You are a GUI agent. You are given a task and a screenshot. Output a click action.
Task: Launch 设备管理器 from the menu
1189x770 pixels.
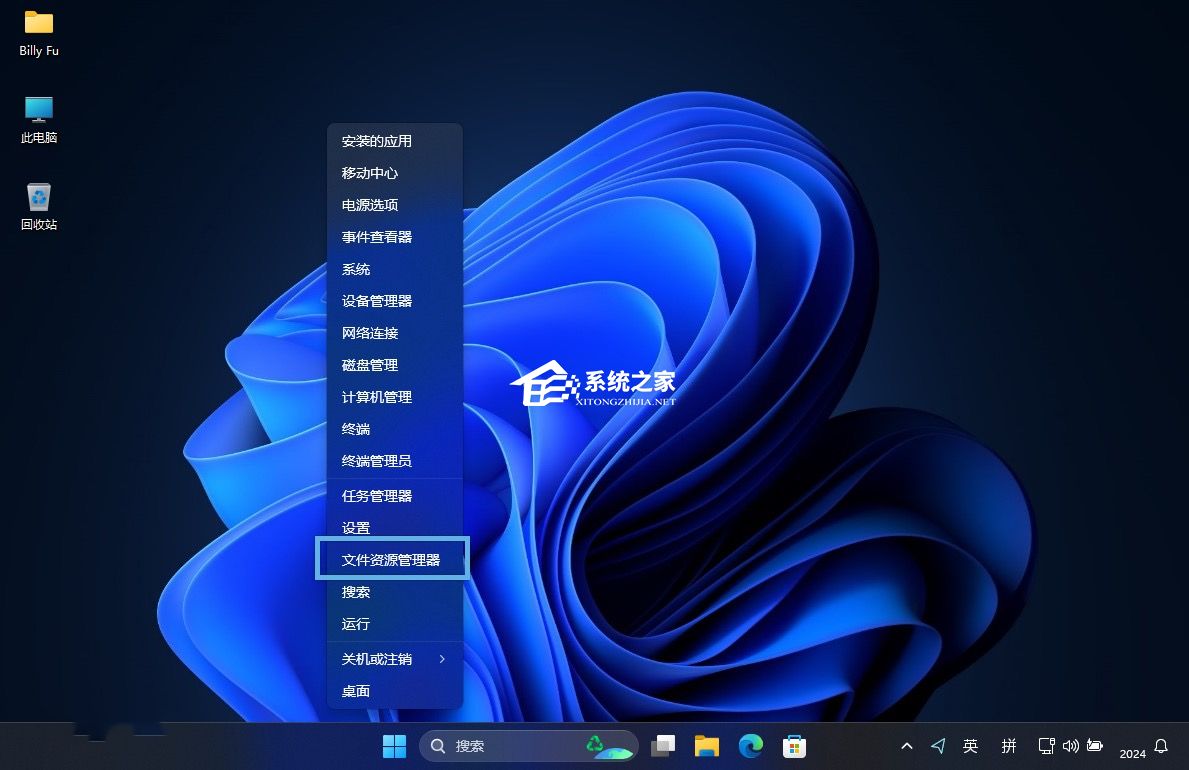(x=394, y=301)
